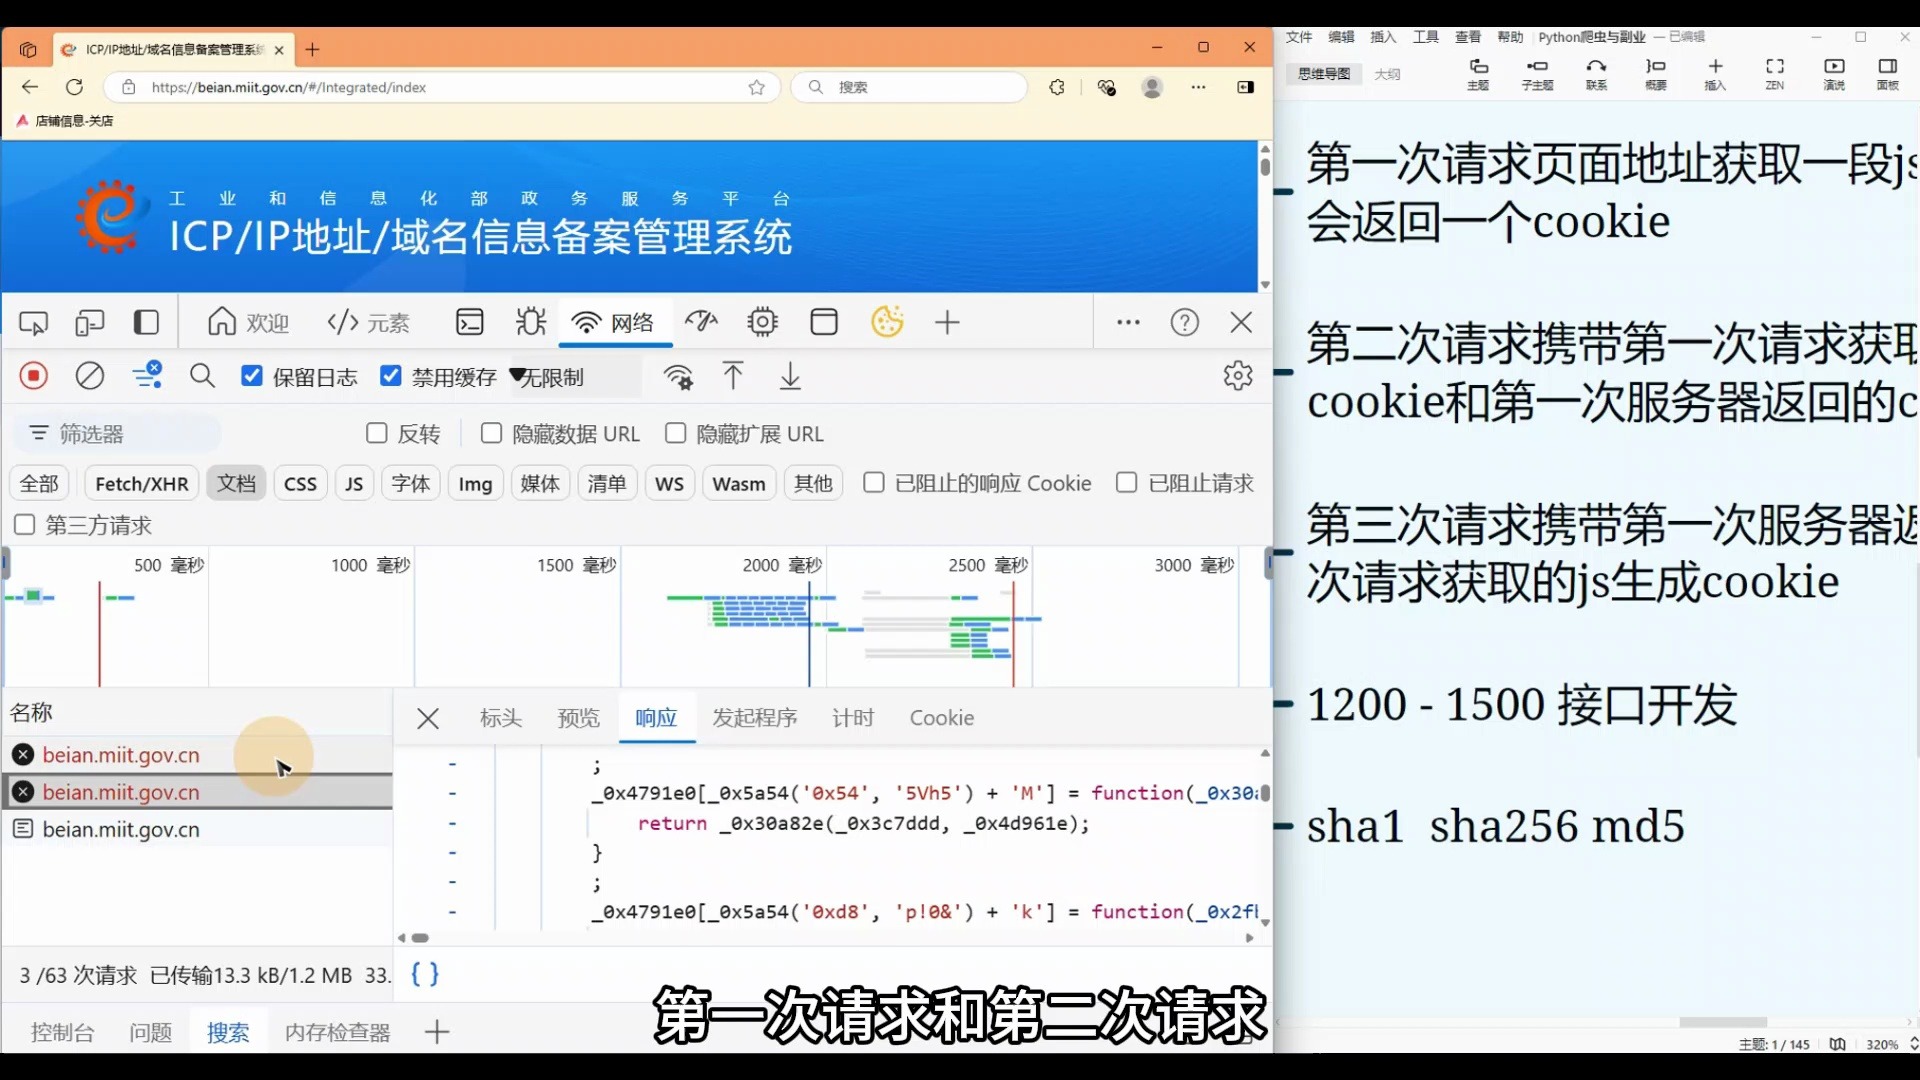Screen dimensions: 1920x1080
Task: Open the Sources bug icon panel
Action: pos(530,322)
